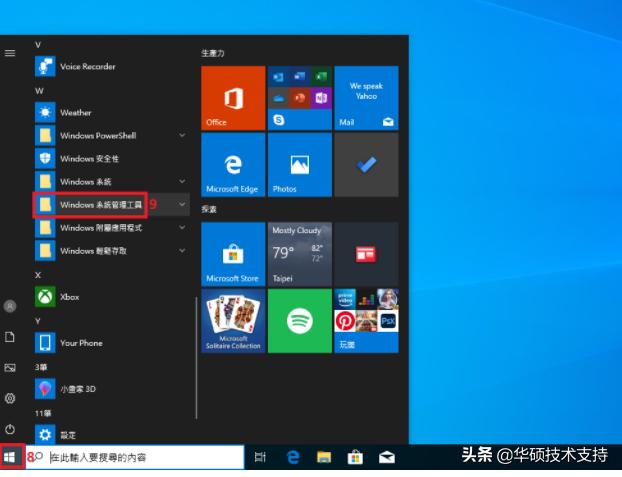
Task: Click the 3畫 section header
Action: (41, 367)
